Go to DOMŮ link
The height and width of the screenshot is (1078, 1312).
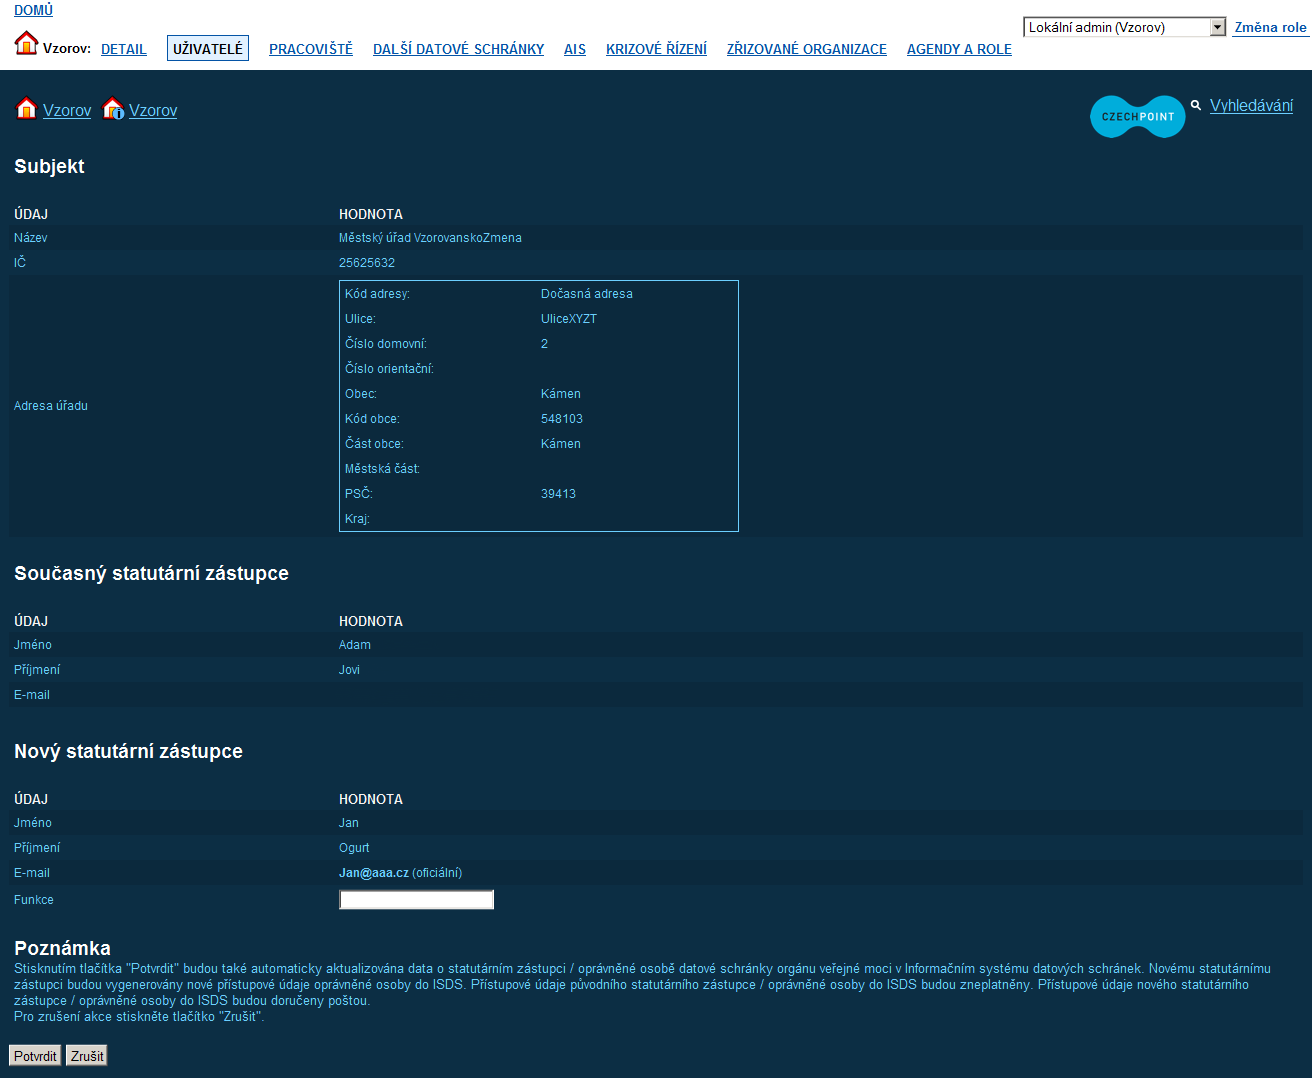[x=34, y=10]
